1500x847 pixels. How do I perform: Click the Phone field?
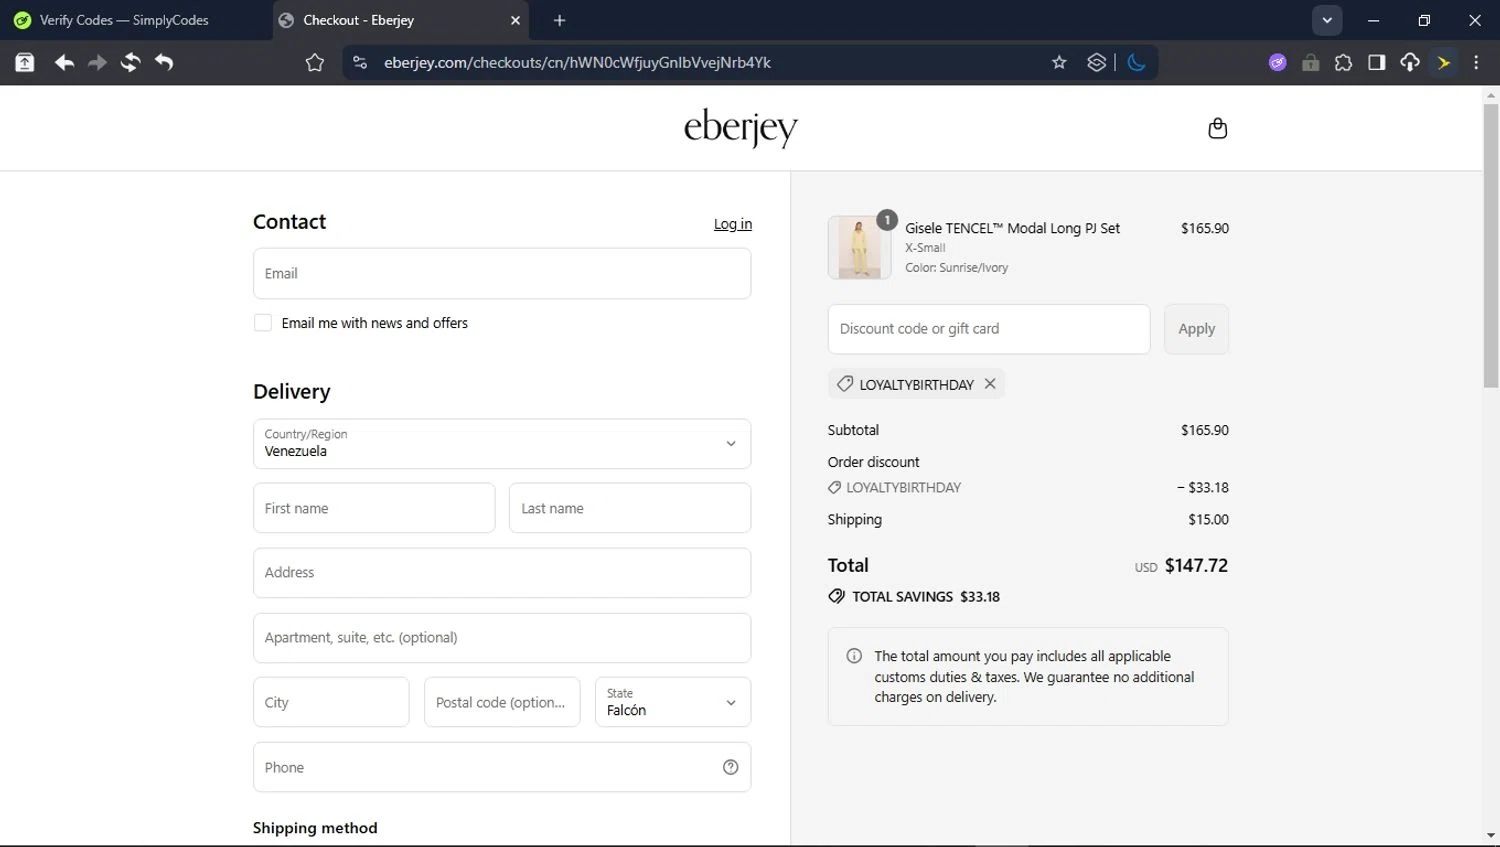[x=502, y=767]
